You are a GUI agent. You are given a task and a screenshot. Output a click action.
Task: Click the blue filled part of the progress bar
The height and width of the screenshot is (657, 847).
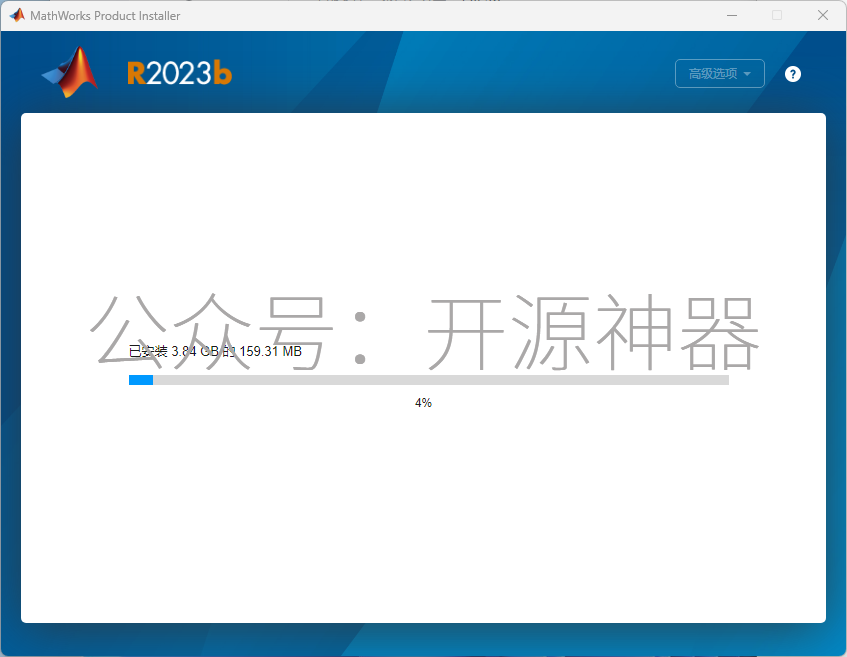coord(141,380)
